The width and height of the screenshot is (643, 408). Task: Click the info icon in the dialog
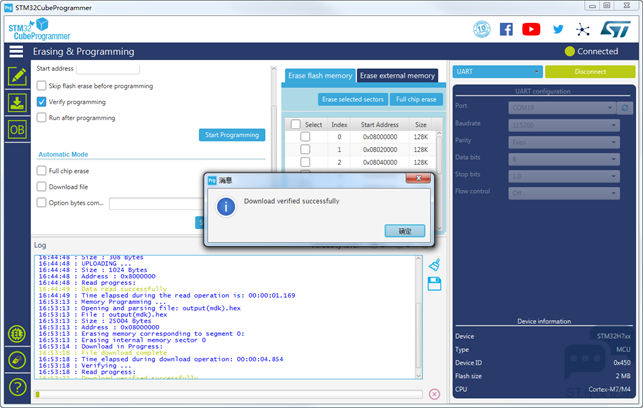pos(226,207)
